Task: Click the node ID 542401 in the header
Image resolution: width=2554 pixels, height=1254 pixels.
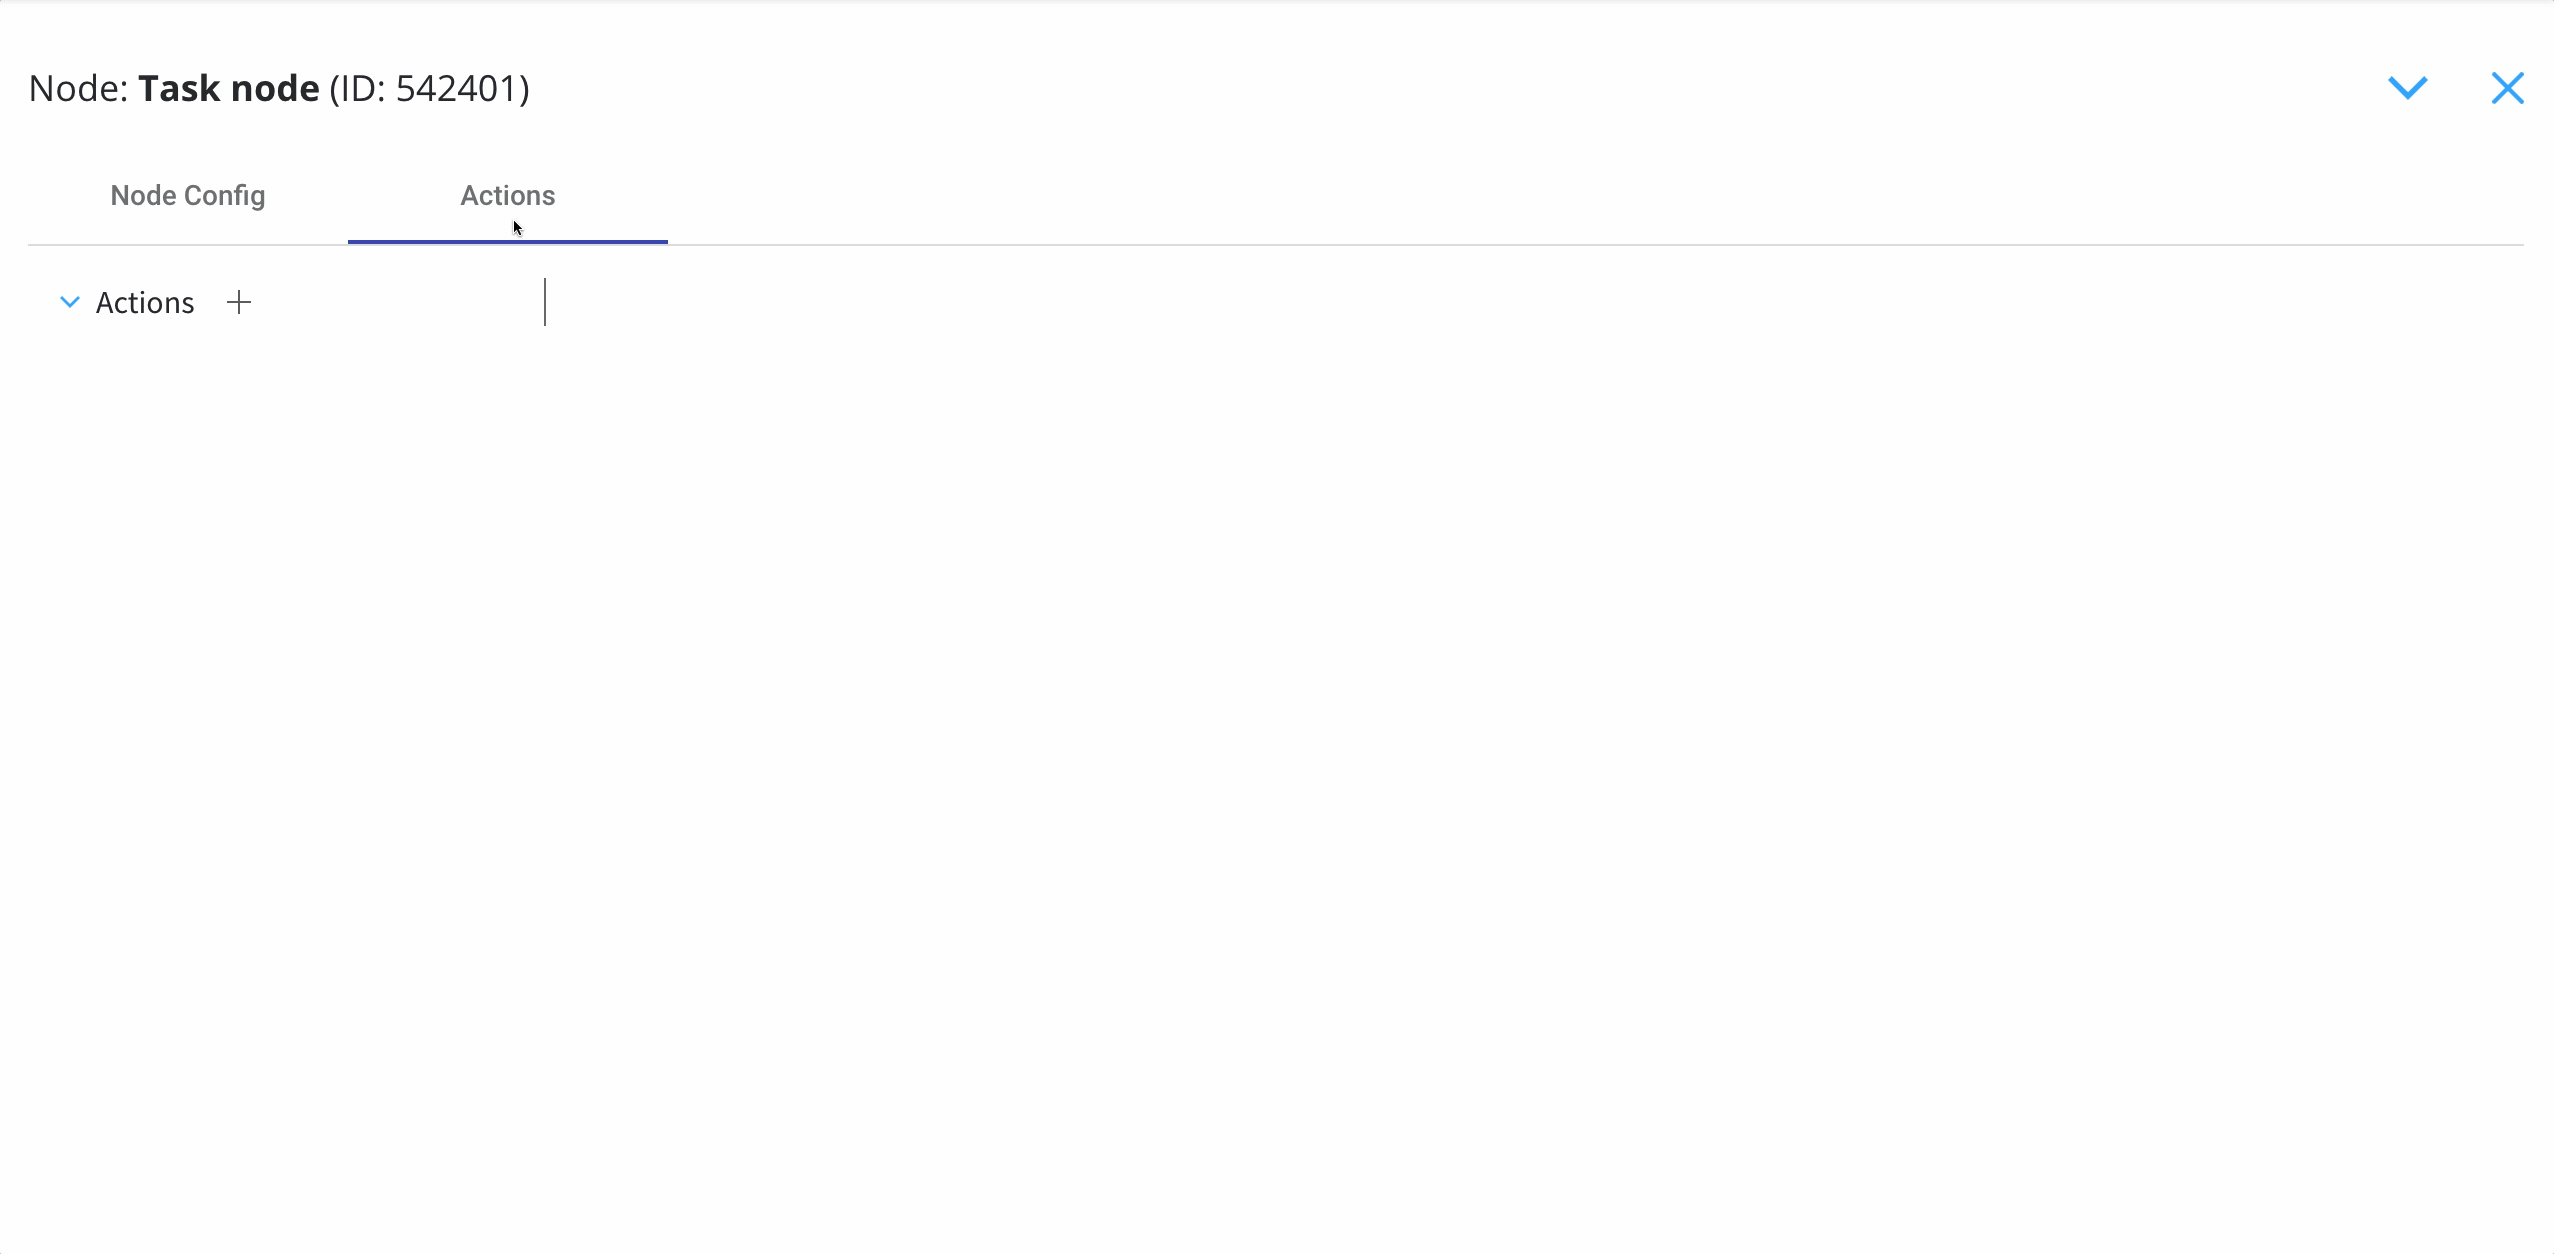Action: 463,88
